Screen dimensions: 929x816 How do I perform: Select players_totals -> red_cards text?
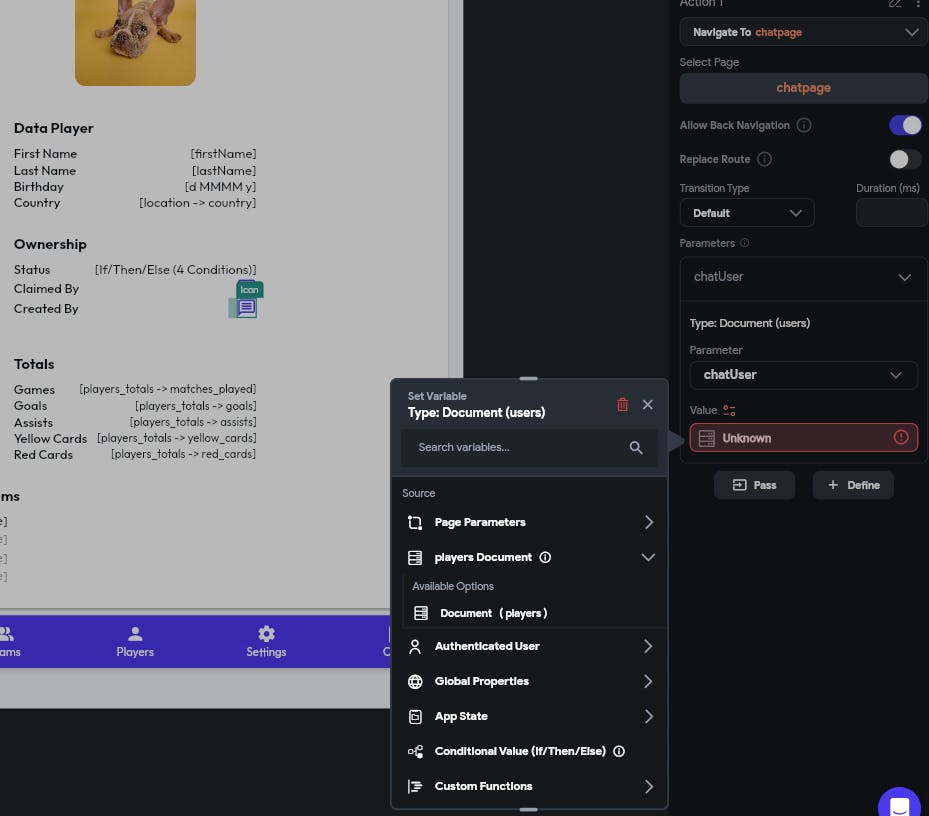pos(183,454)
